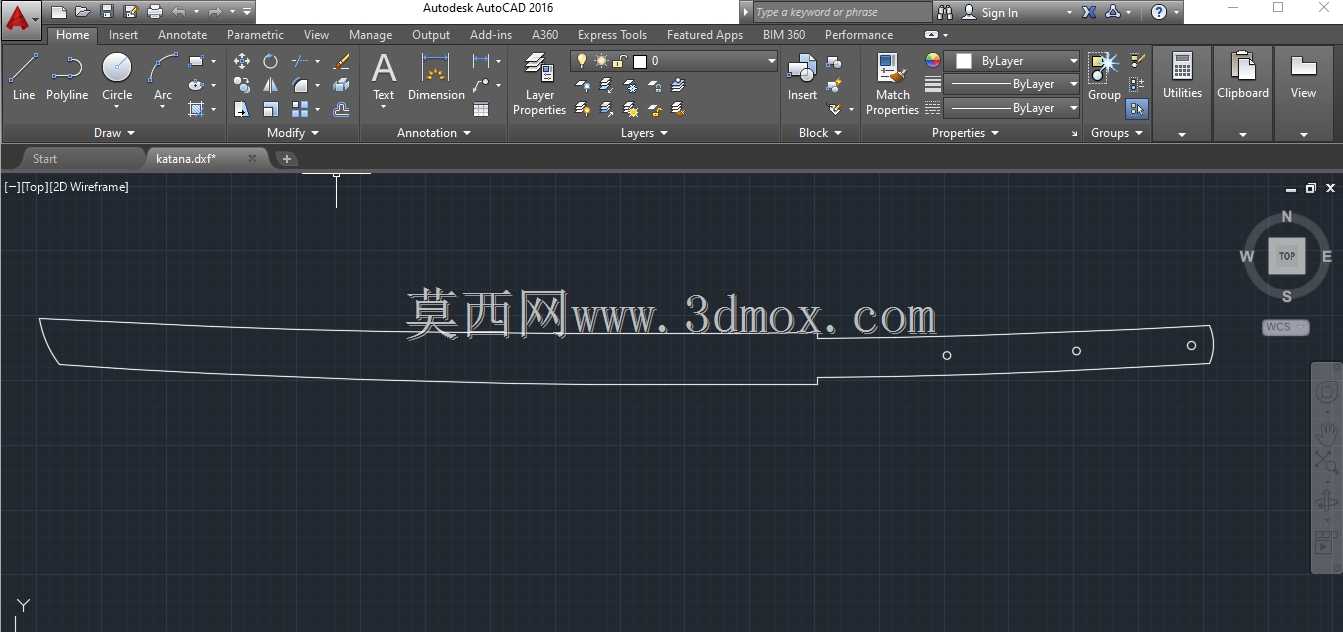Open the layer 0 dropdown list

click(x=771, y=61)
